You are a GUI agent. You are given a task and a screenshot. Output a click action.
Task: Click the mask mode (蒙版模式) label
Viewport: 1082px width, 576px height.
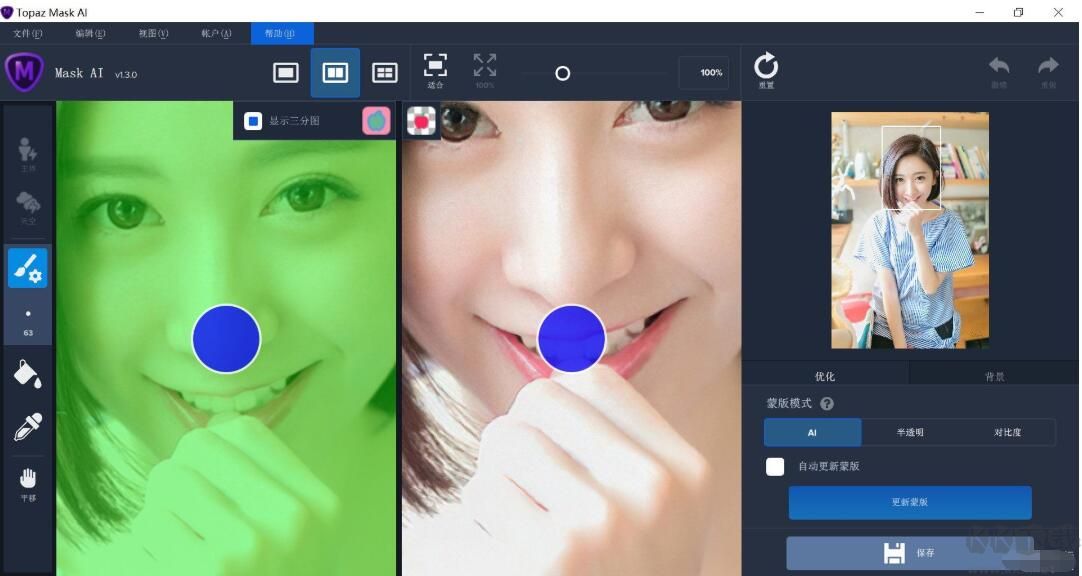[789, 403]
